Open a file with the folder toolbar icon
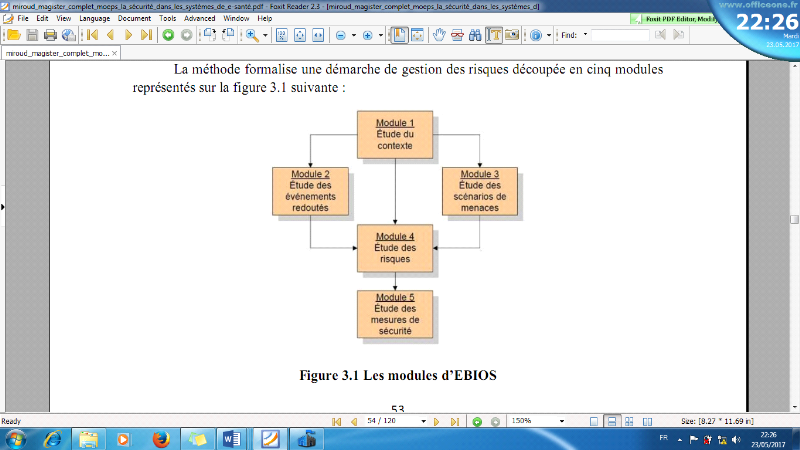The image size is (800, 450). pyautogui.click(x=14, y=35)
